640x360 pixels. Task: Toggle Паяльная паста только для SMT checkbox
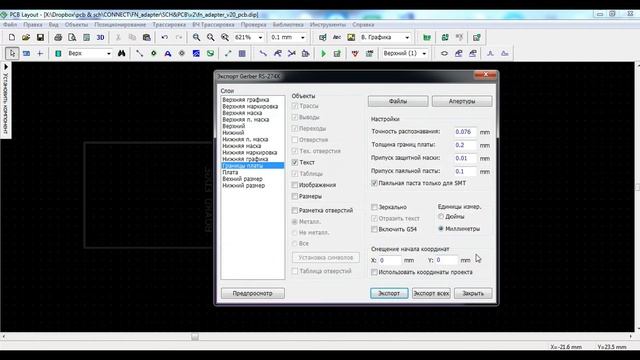pyautogui.click(x=374, y=183)
